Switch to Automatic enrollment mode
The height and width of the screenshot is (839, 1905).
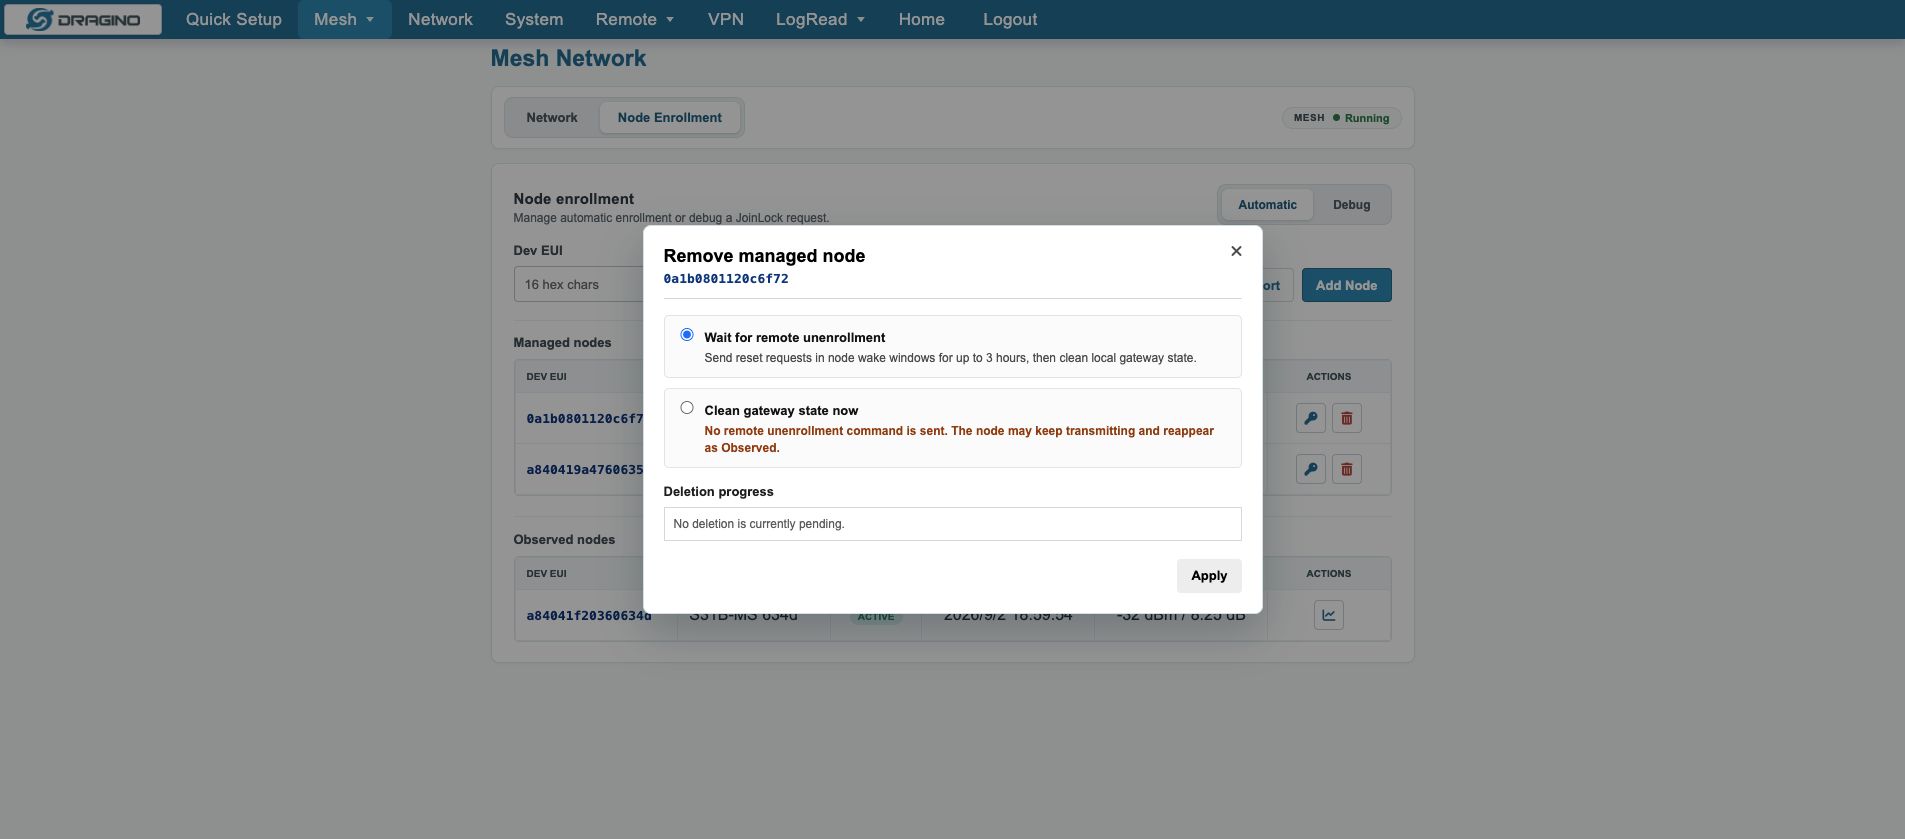point(1267,205)
